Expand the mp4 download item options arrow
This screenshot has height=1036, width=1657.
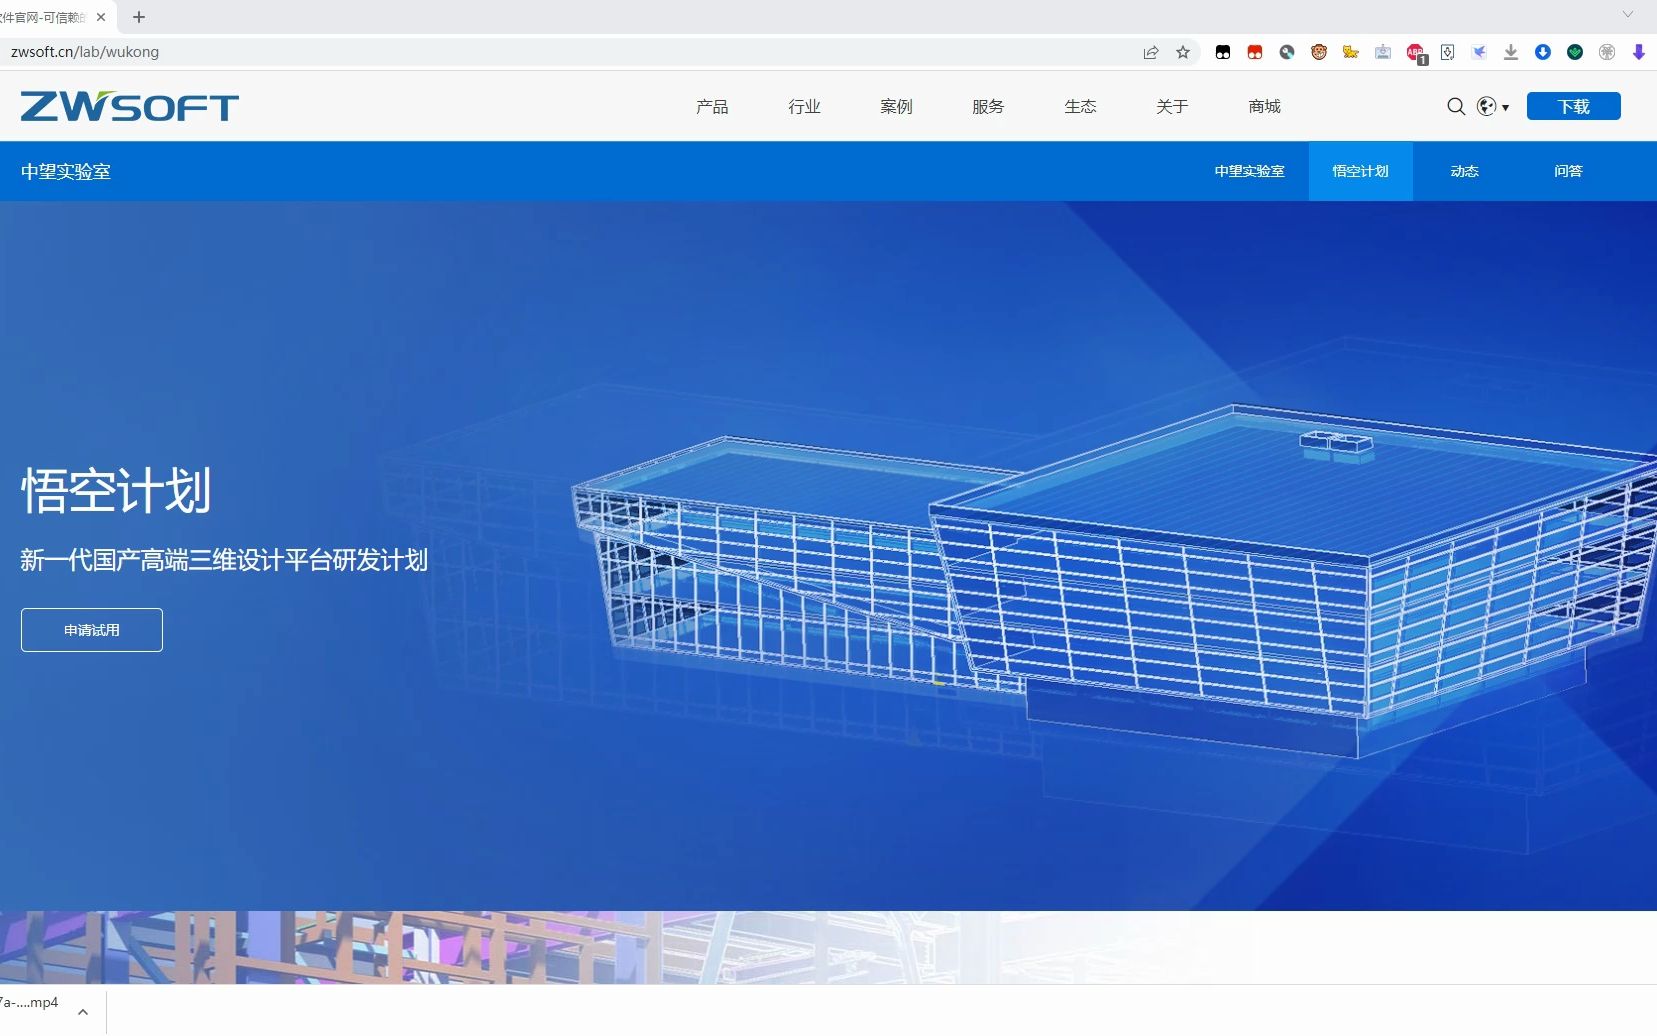pos(83,1012)
